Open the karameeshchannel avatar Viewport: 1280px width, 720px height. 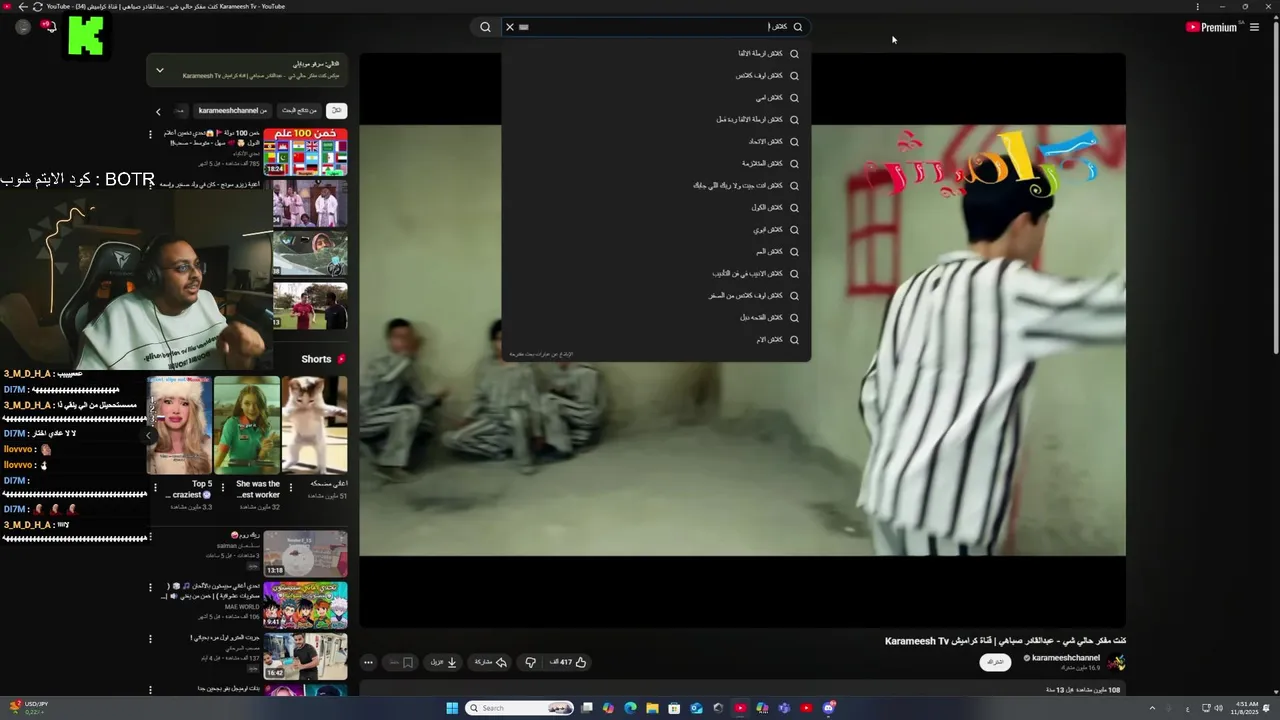coord(1116,662)
